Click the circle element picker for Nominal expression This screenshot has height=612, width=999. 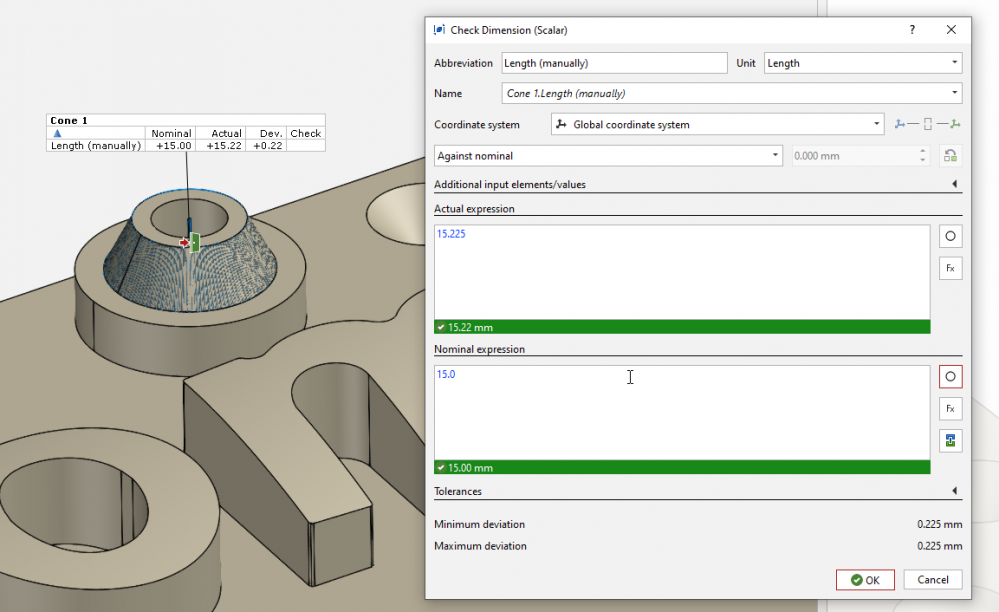950,377
